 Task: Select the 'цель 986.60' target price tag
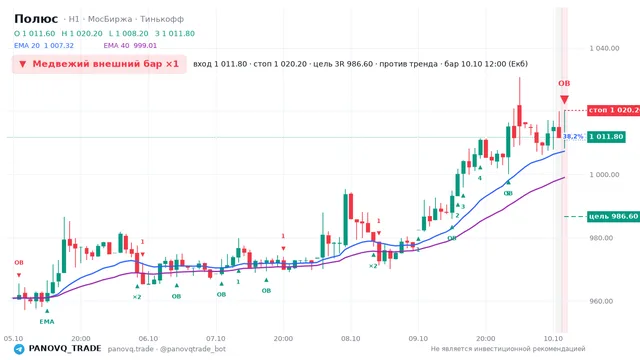click(x=613, y=216)
